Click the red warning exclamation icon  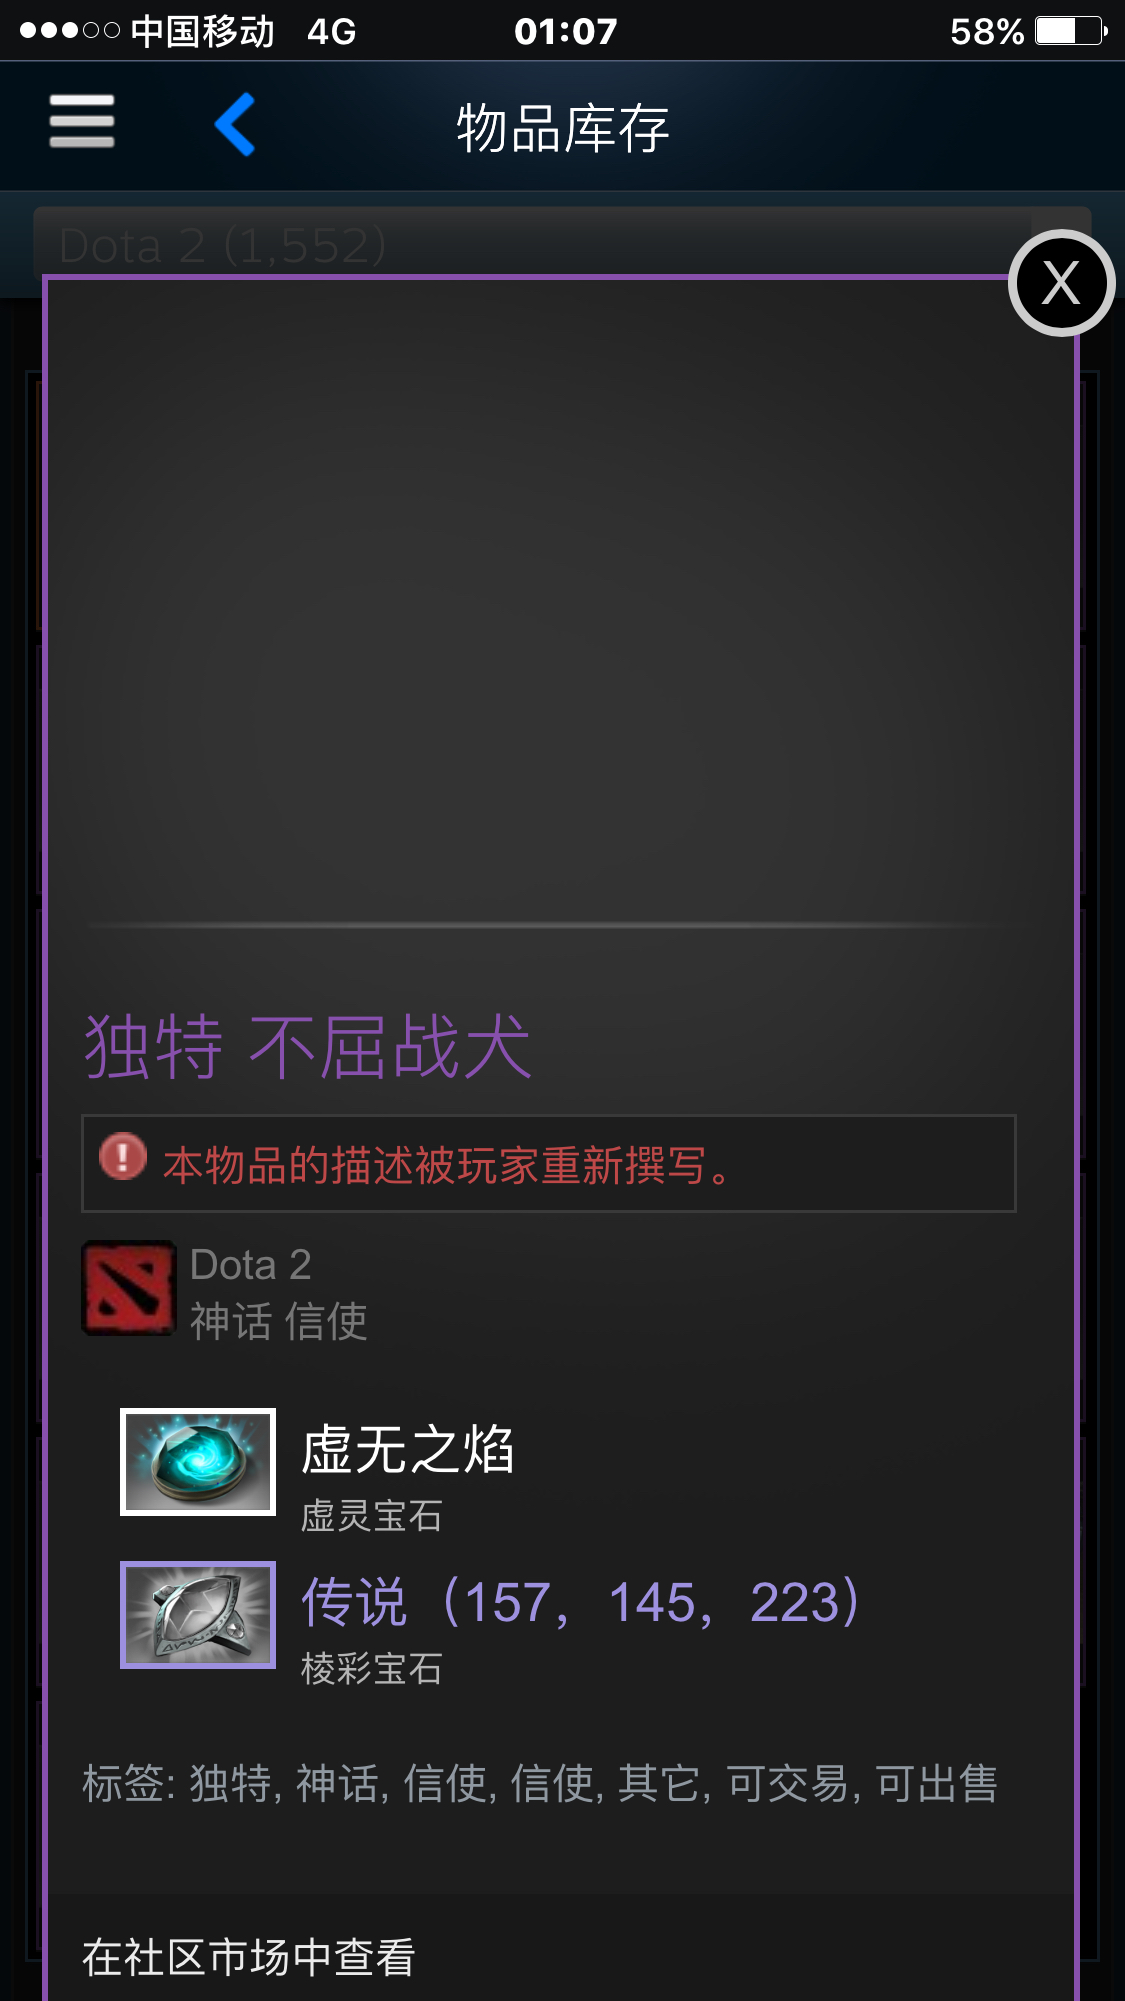coord(123,1157)
